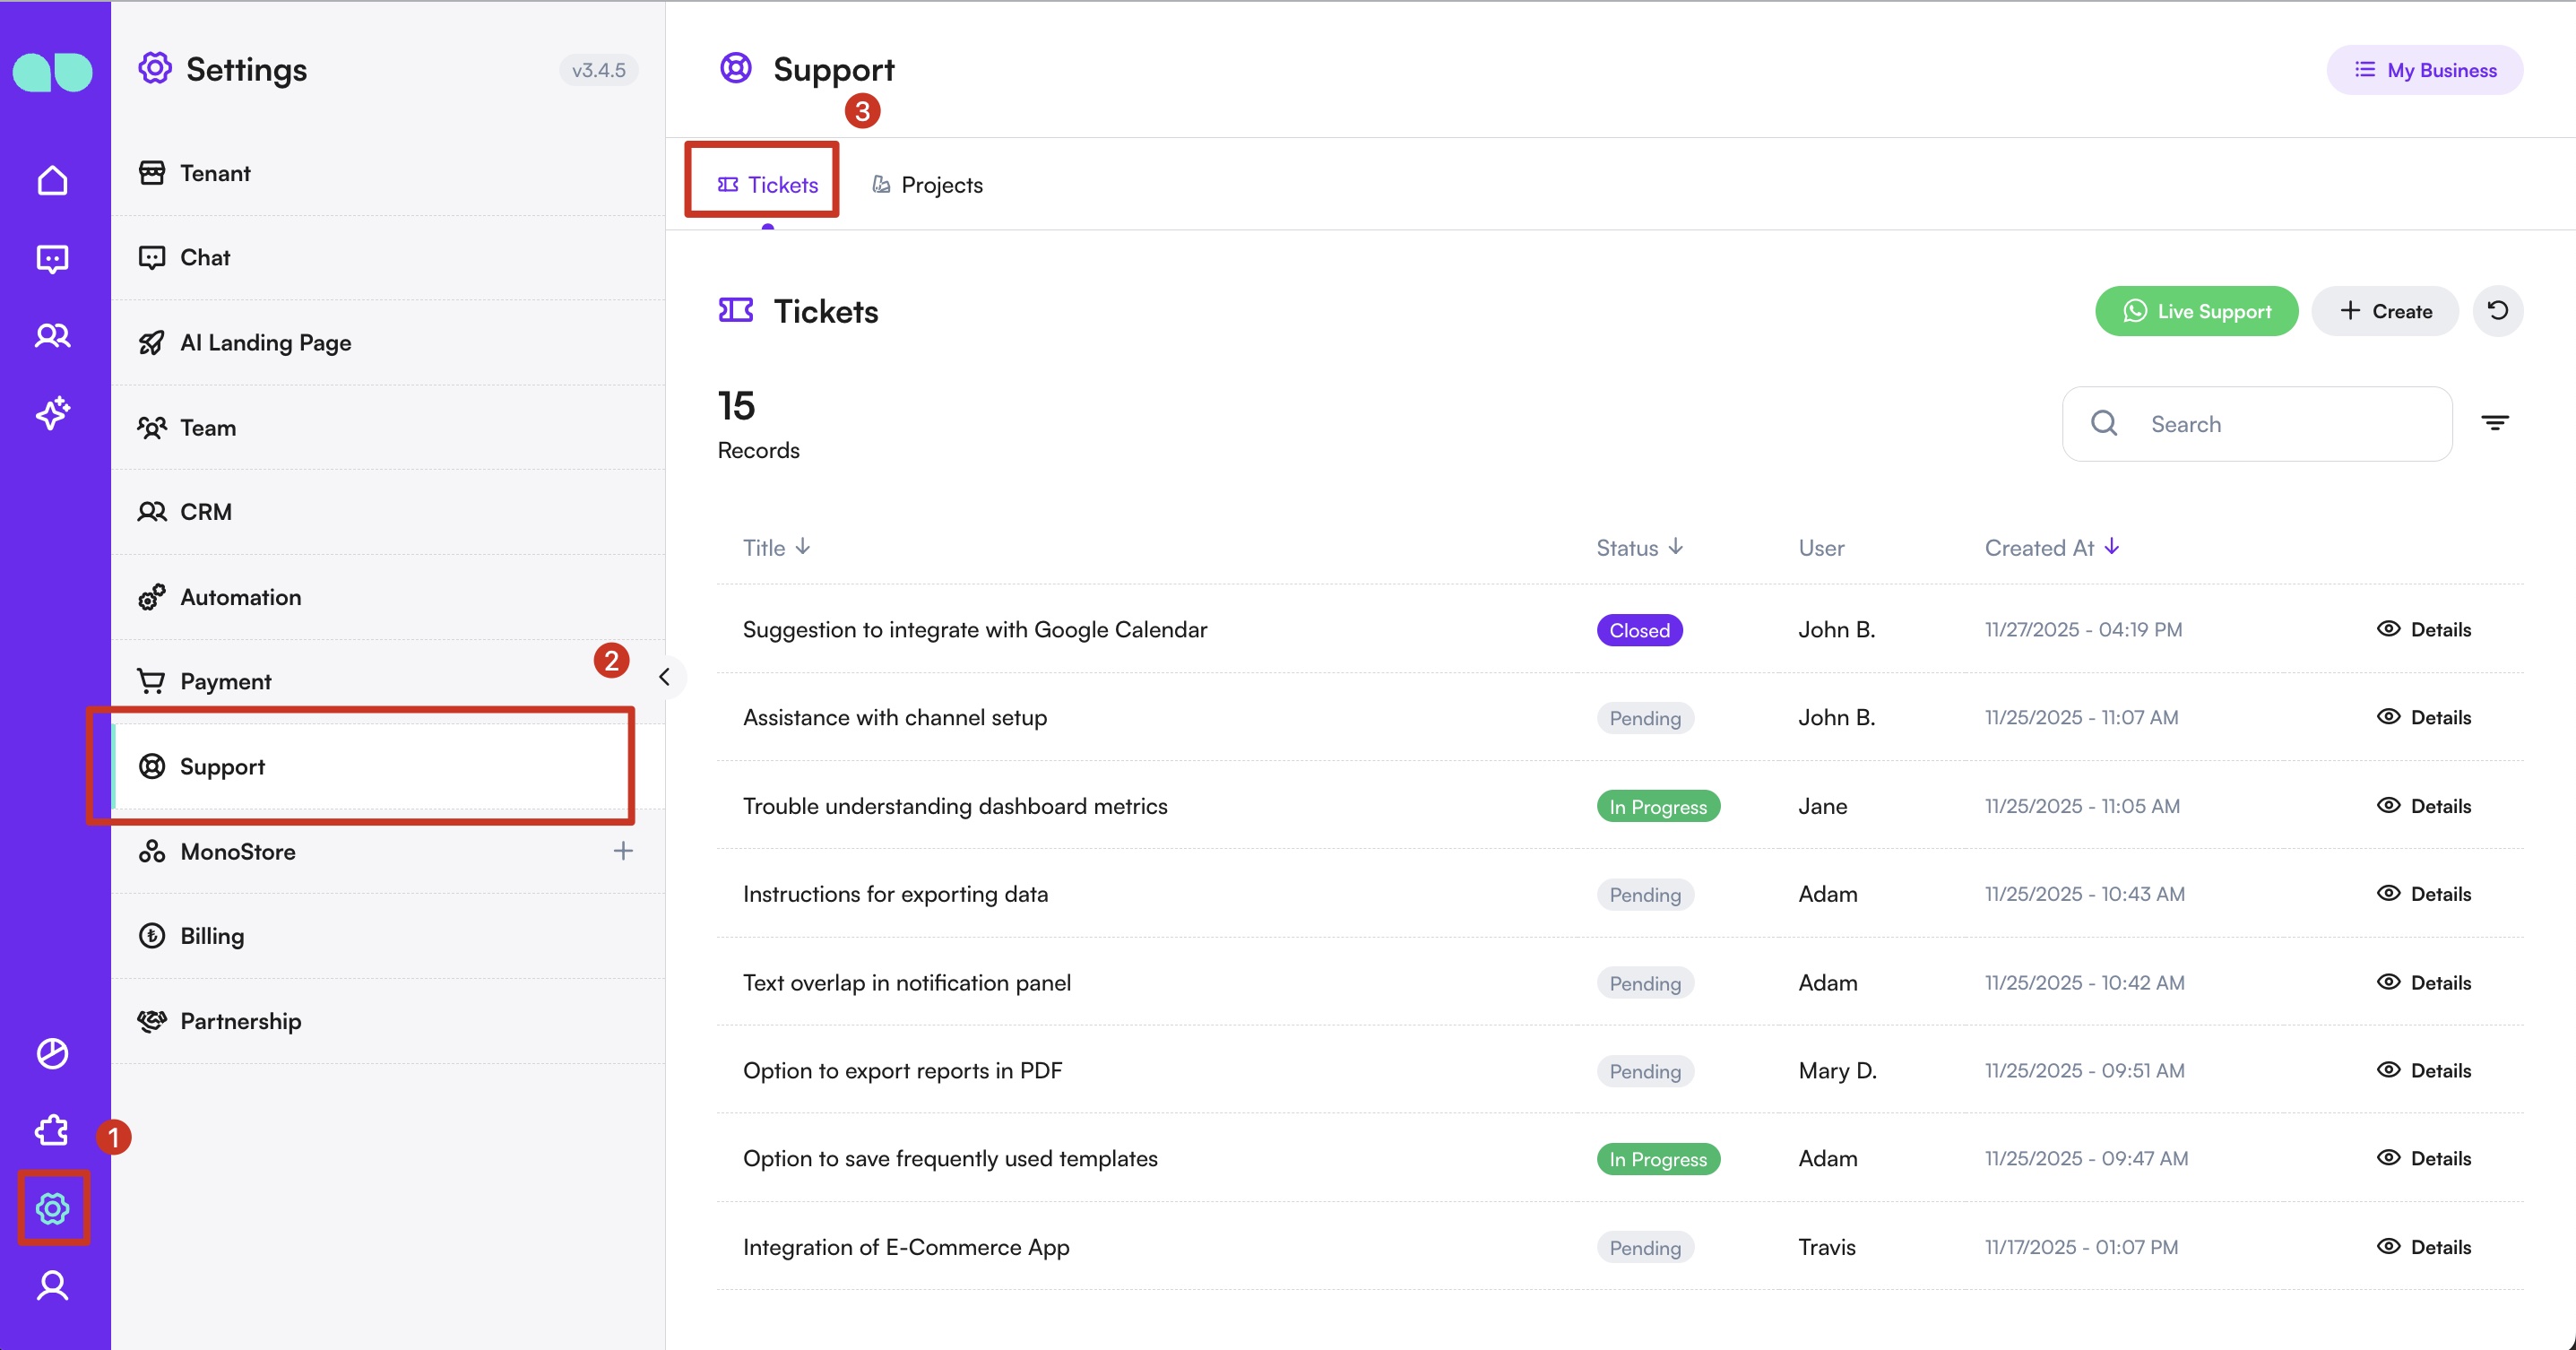Click the Create ticket button

[x=2384, y=311]
